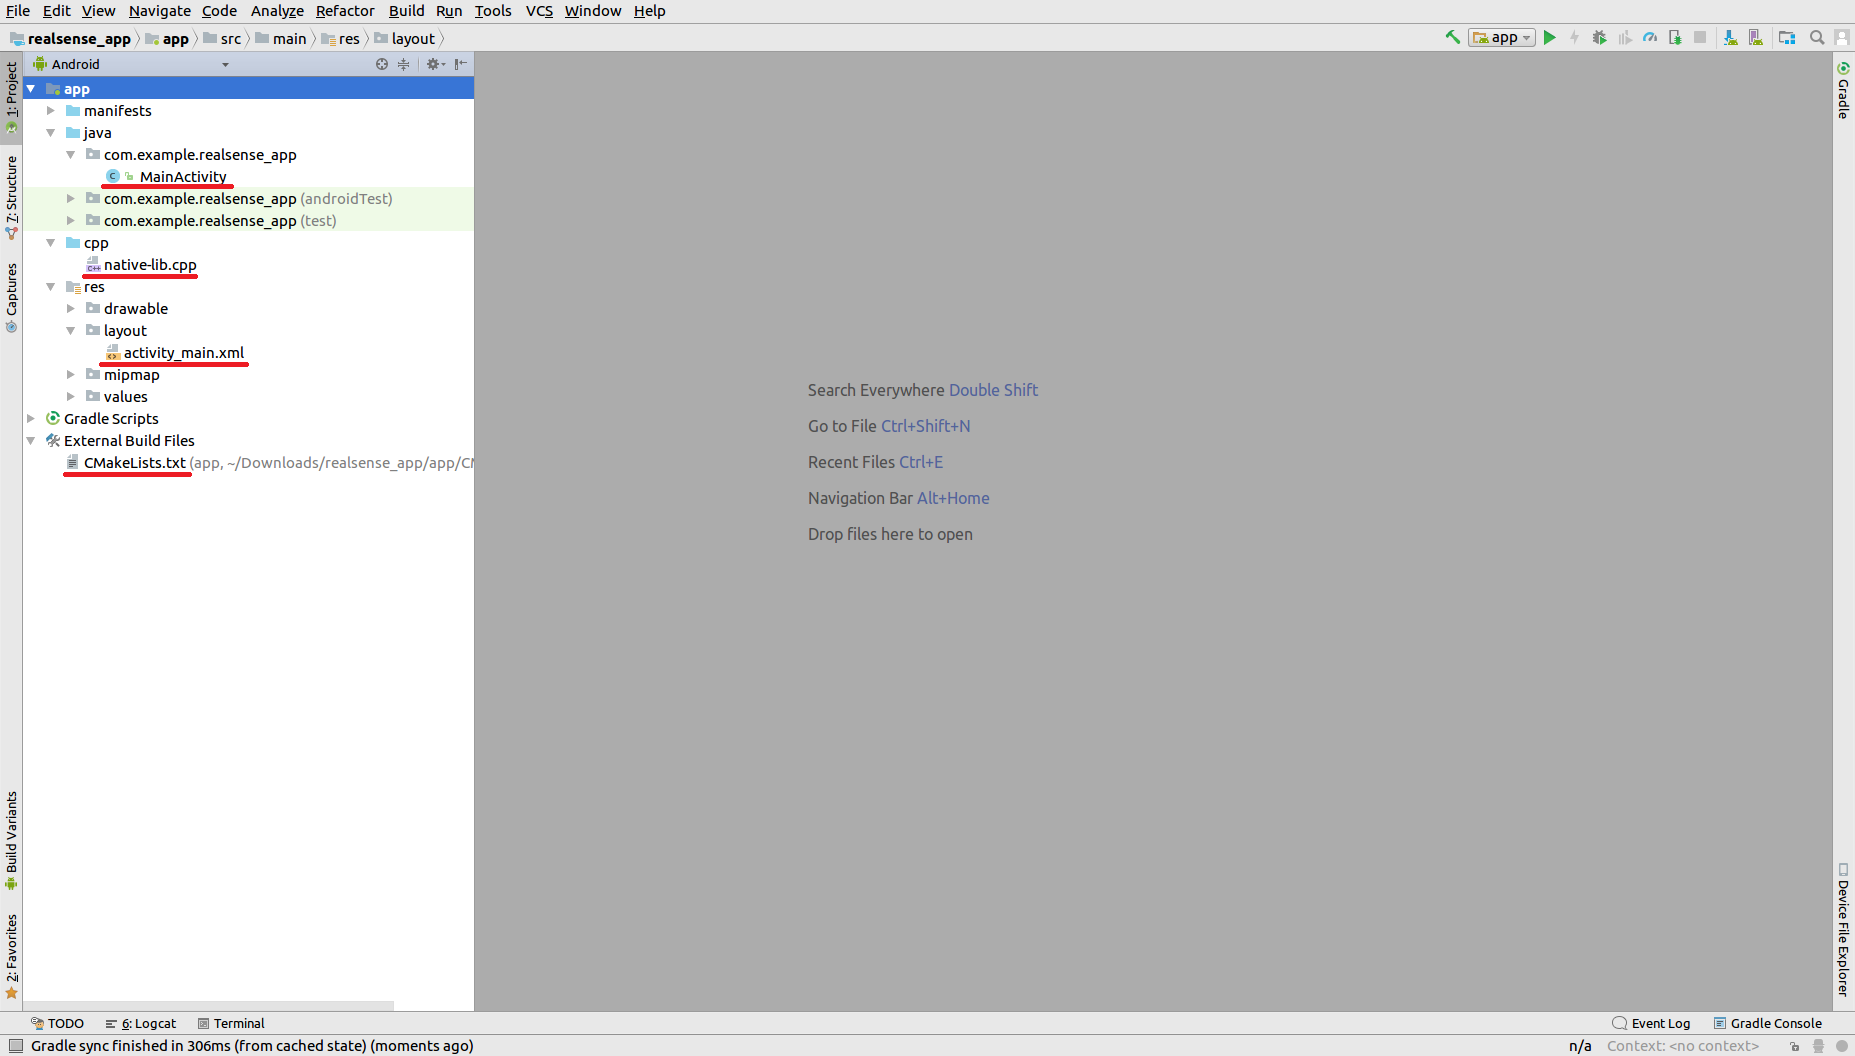
Task: Collapse all with the project panel icon
Action: click(403, 64)
